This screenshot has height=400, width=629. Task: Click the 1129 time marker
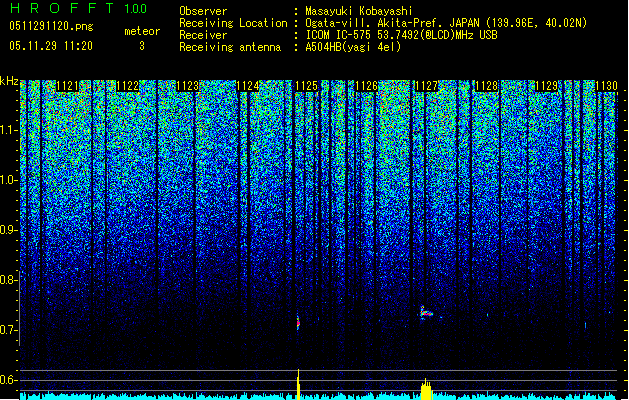(x=546, y=86)
